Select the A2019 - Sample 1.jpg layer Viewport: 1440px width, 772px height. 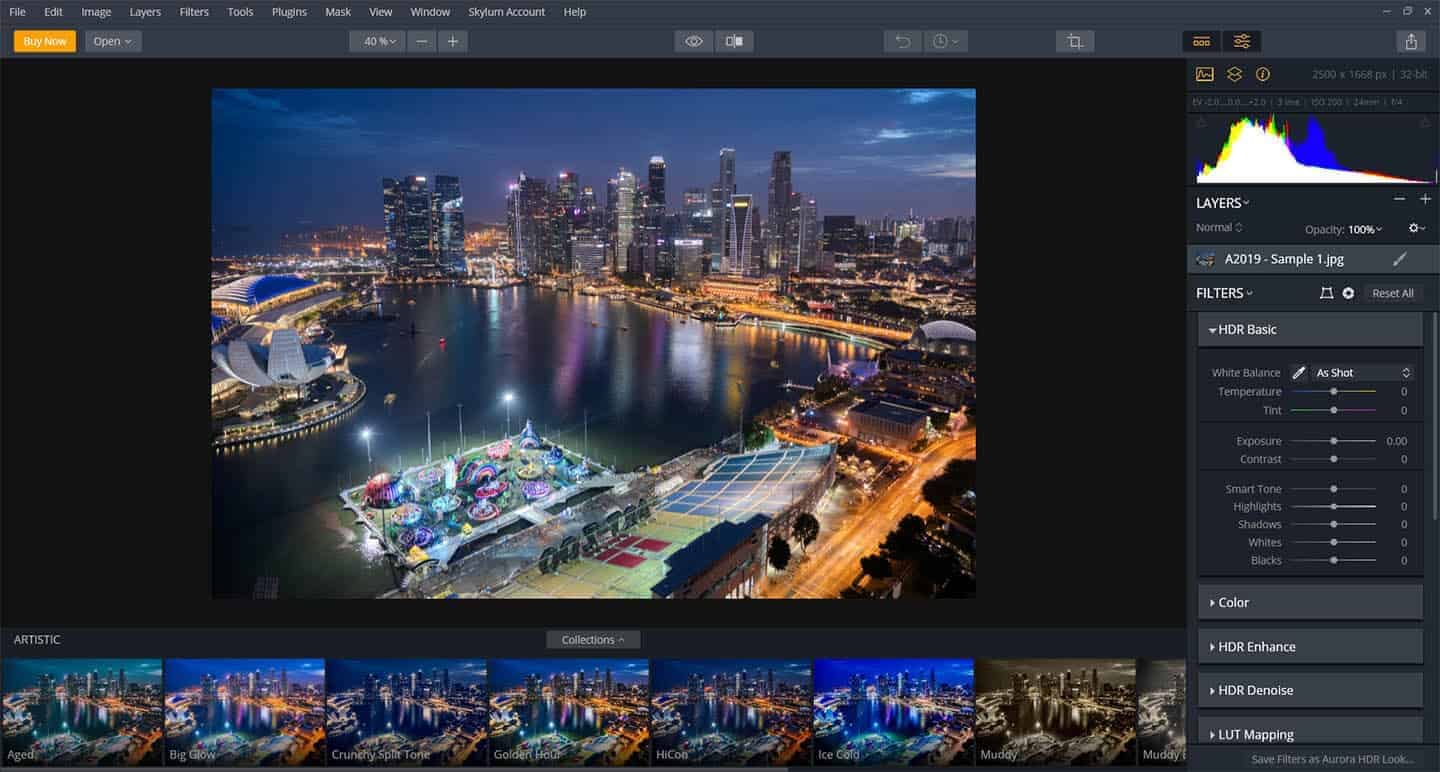click(x=1313, y=259)
